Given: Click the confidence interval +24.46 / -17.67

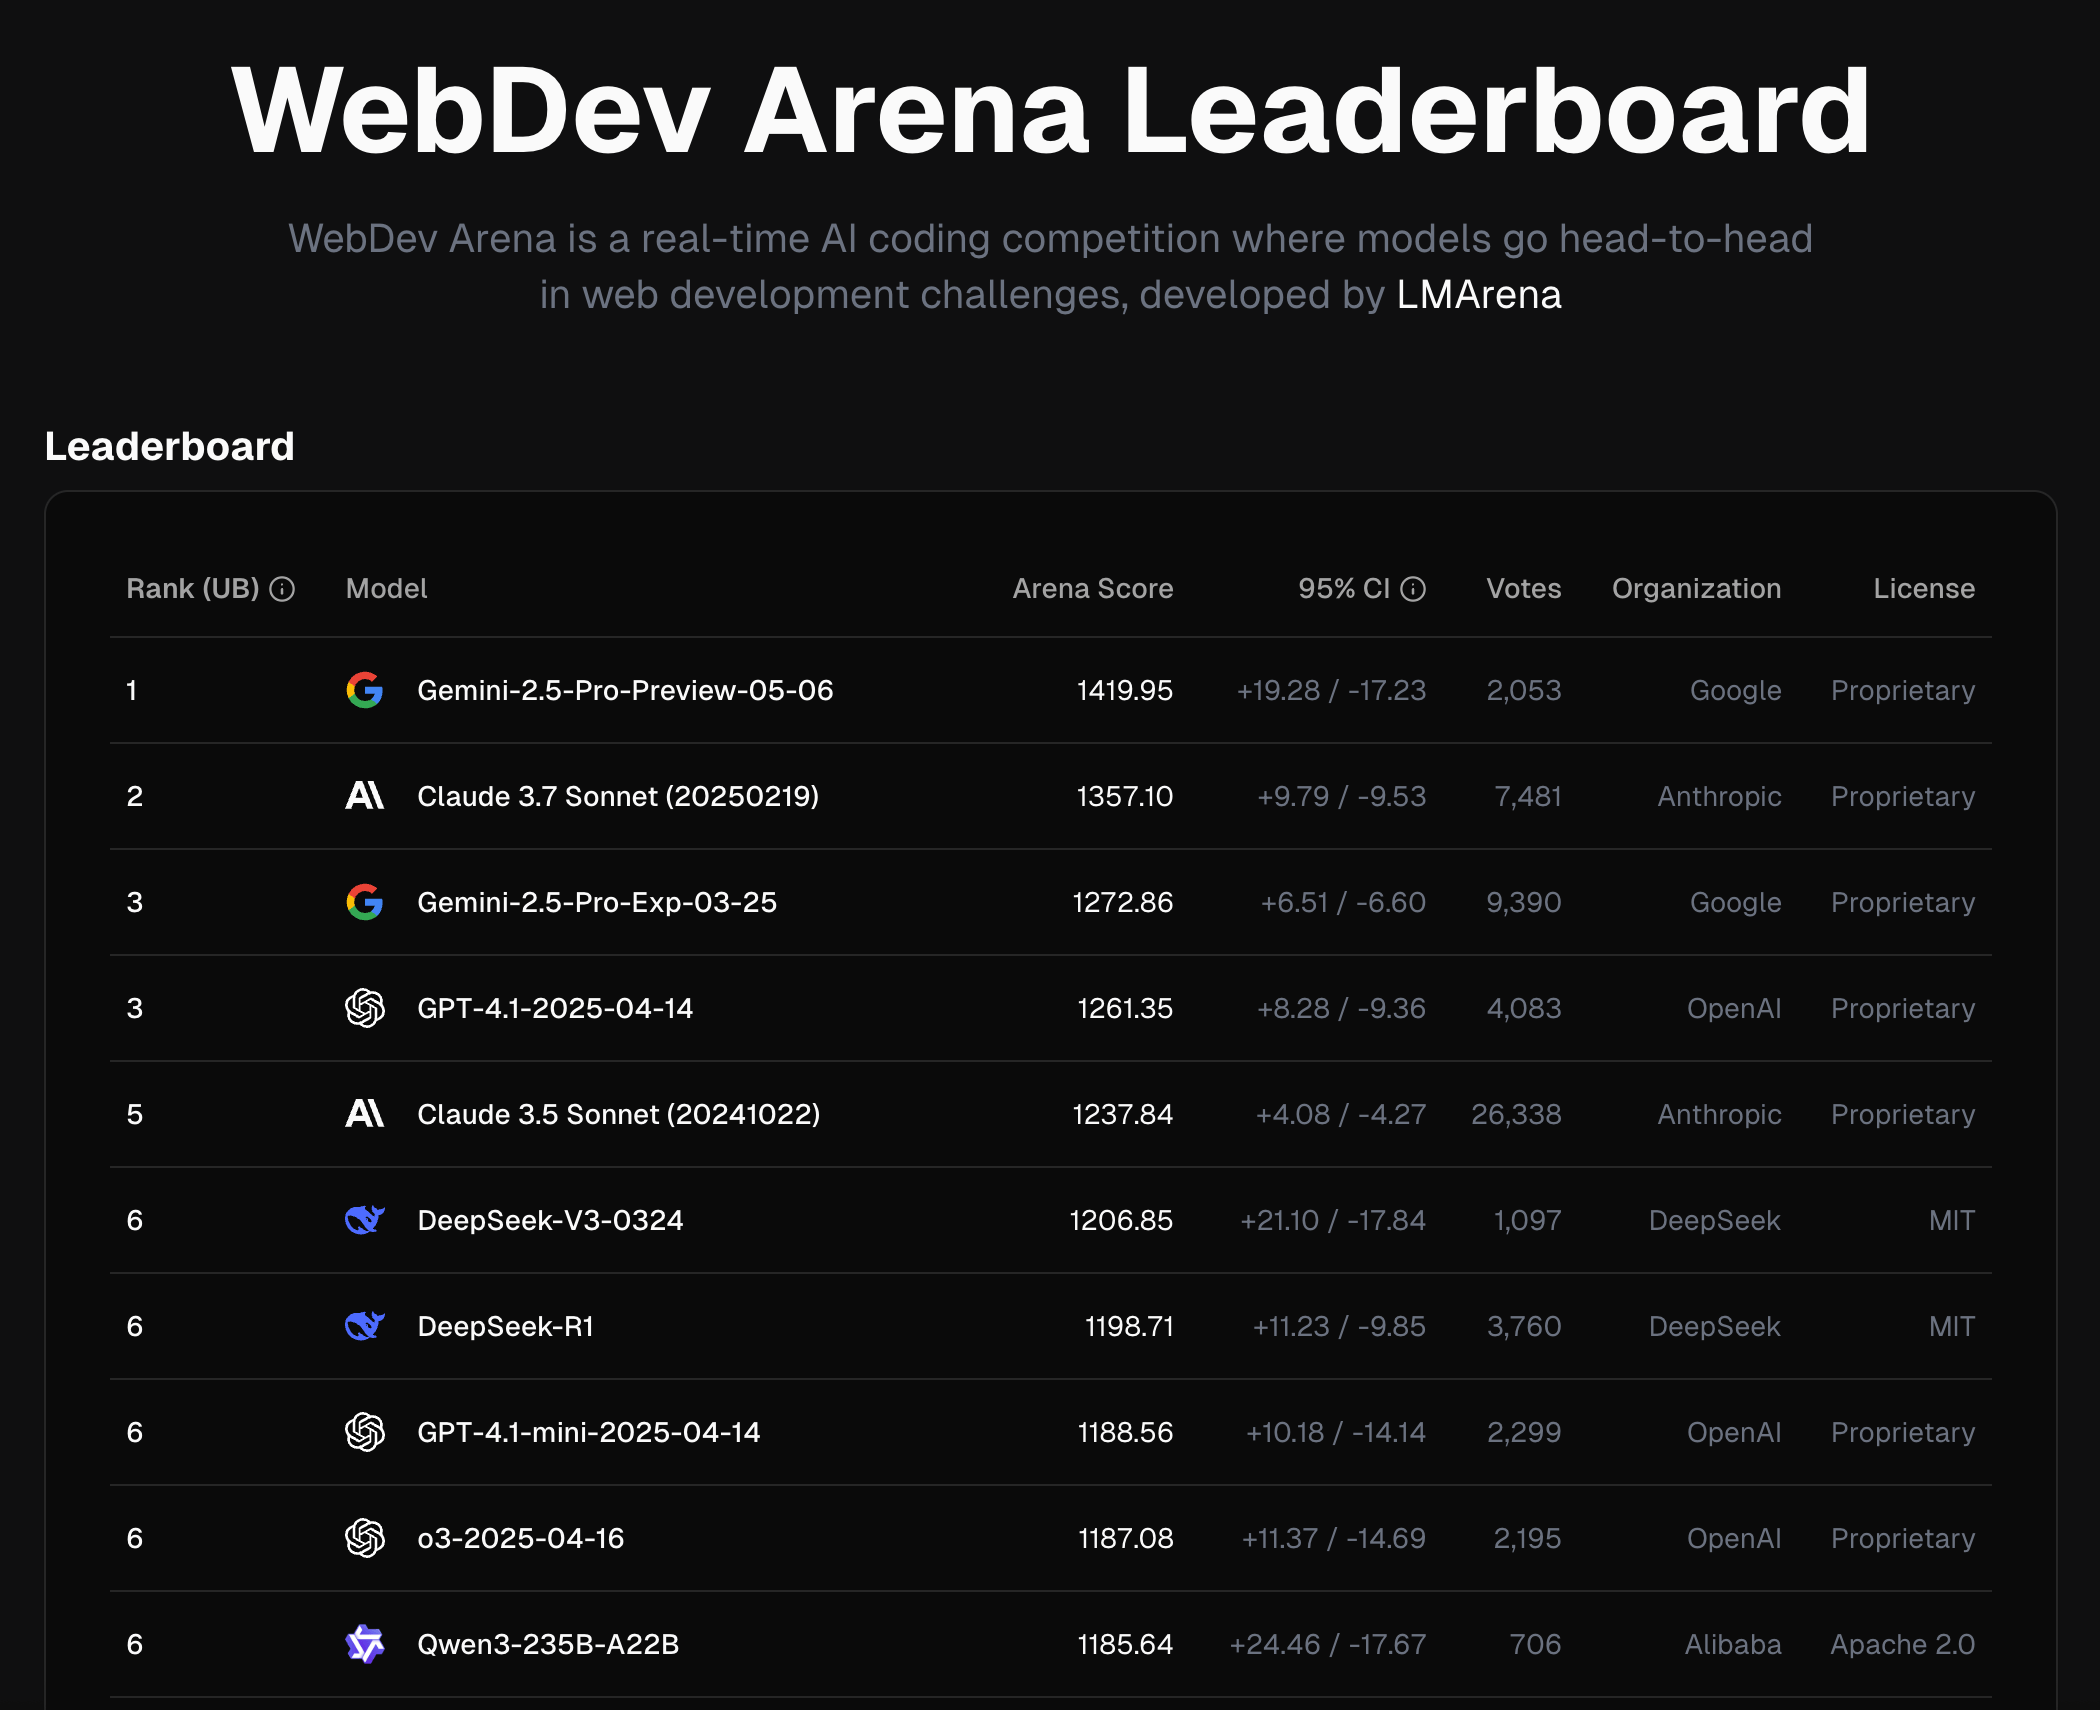Looking at the screenshot, I should (x=1328, y=1644).
